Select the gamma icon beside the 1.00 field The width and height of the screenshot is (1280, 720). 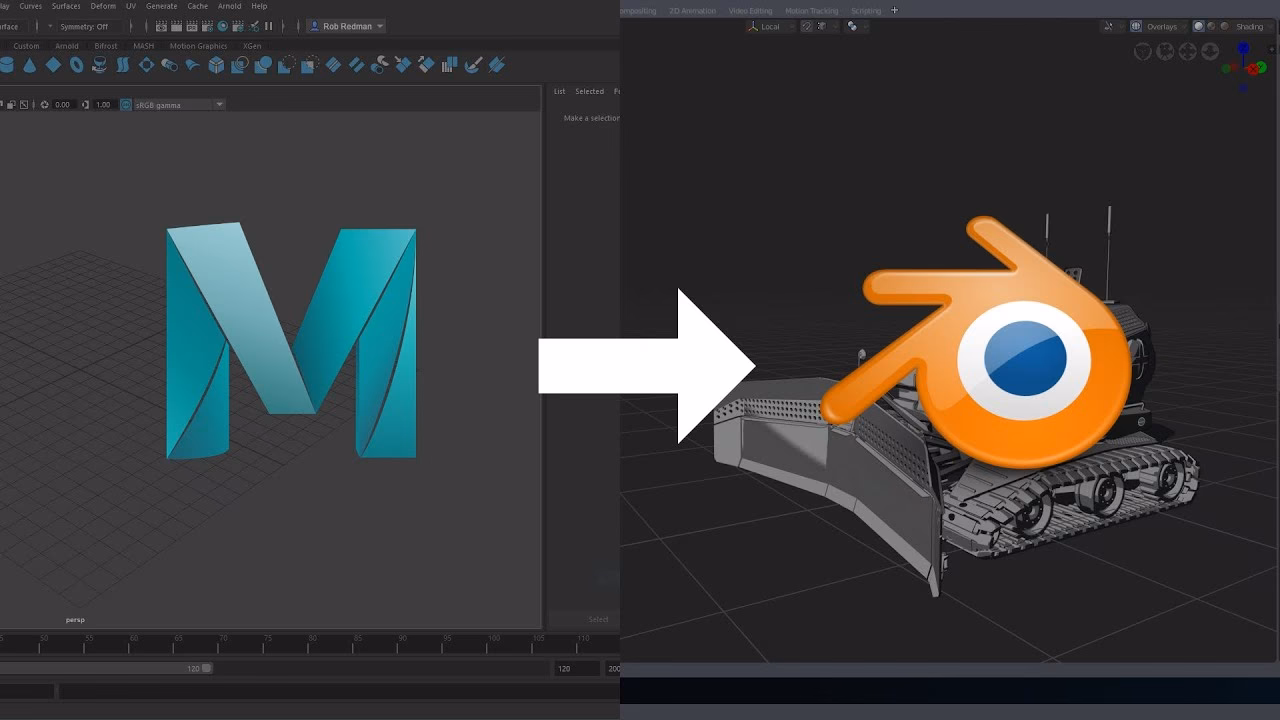coord(86,104)
